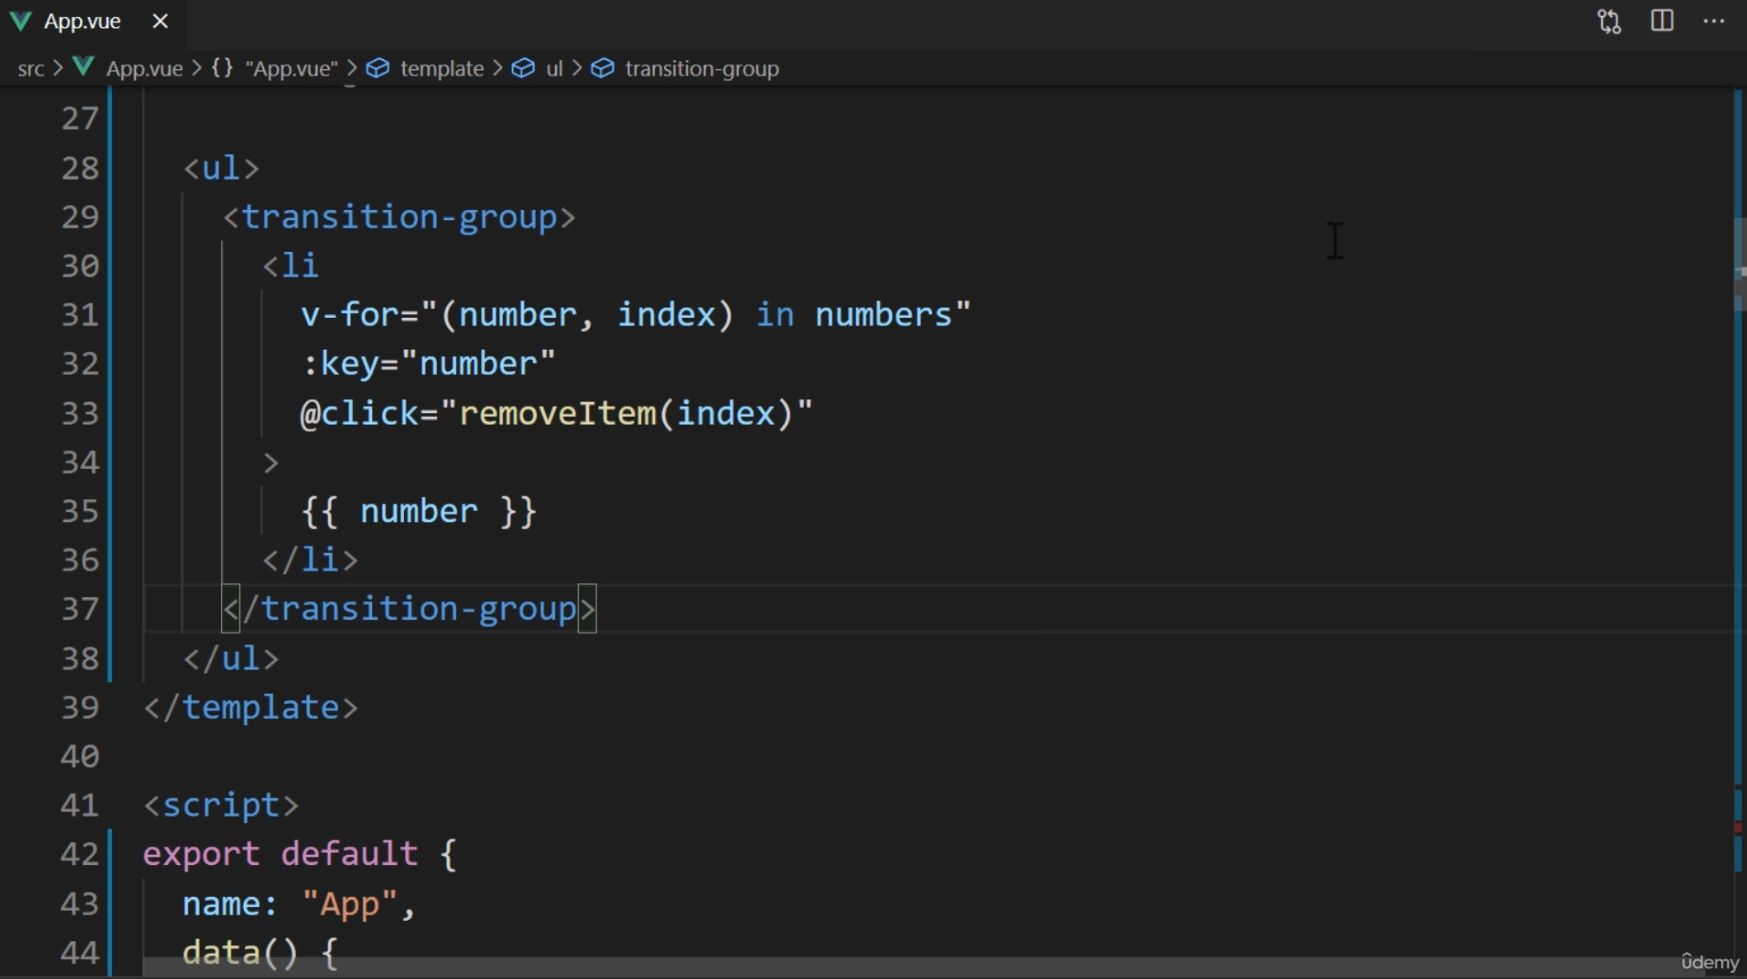The width and height of the screenshot is (1747, 979).
Task: Click line number 29
Action: pos(80,217)
